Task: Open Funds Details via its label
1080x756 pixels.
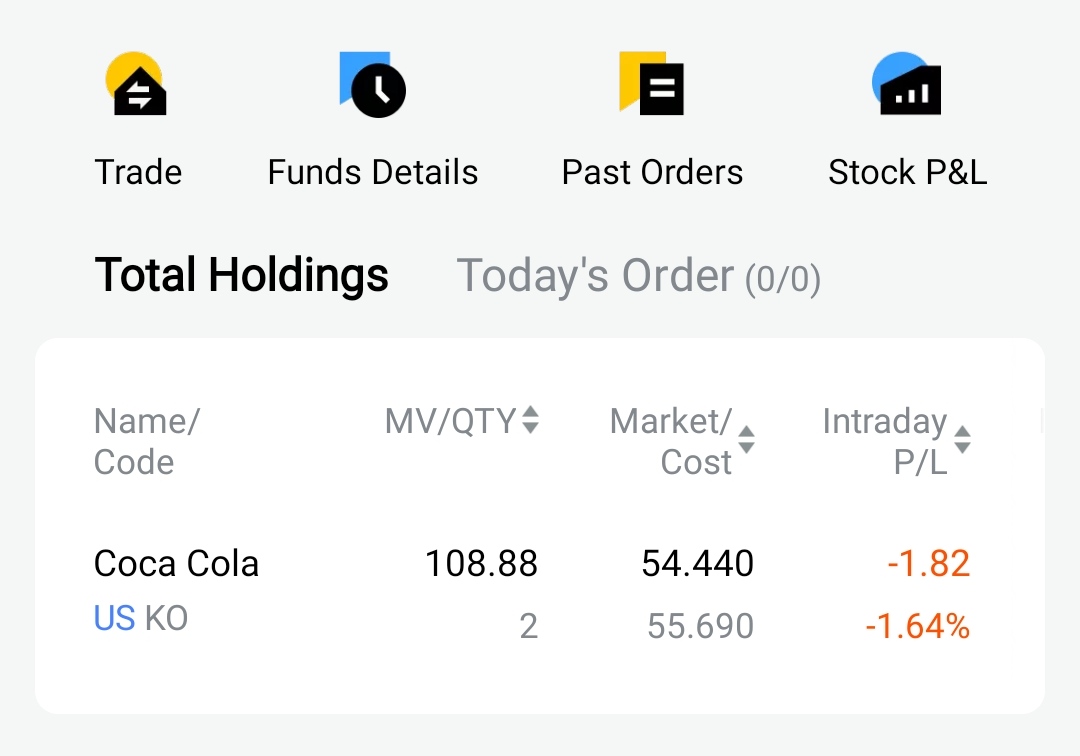Action: pyautogui.click(x=373, y=172)
